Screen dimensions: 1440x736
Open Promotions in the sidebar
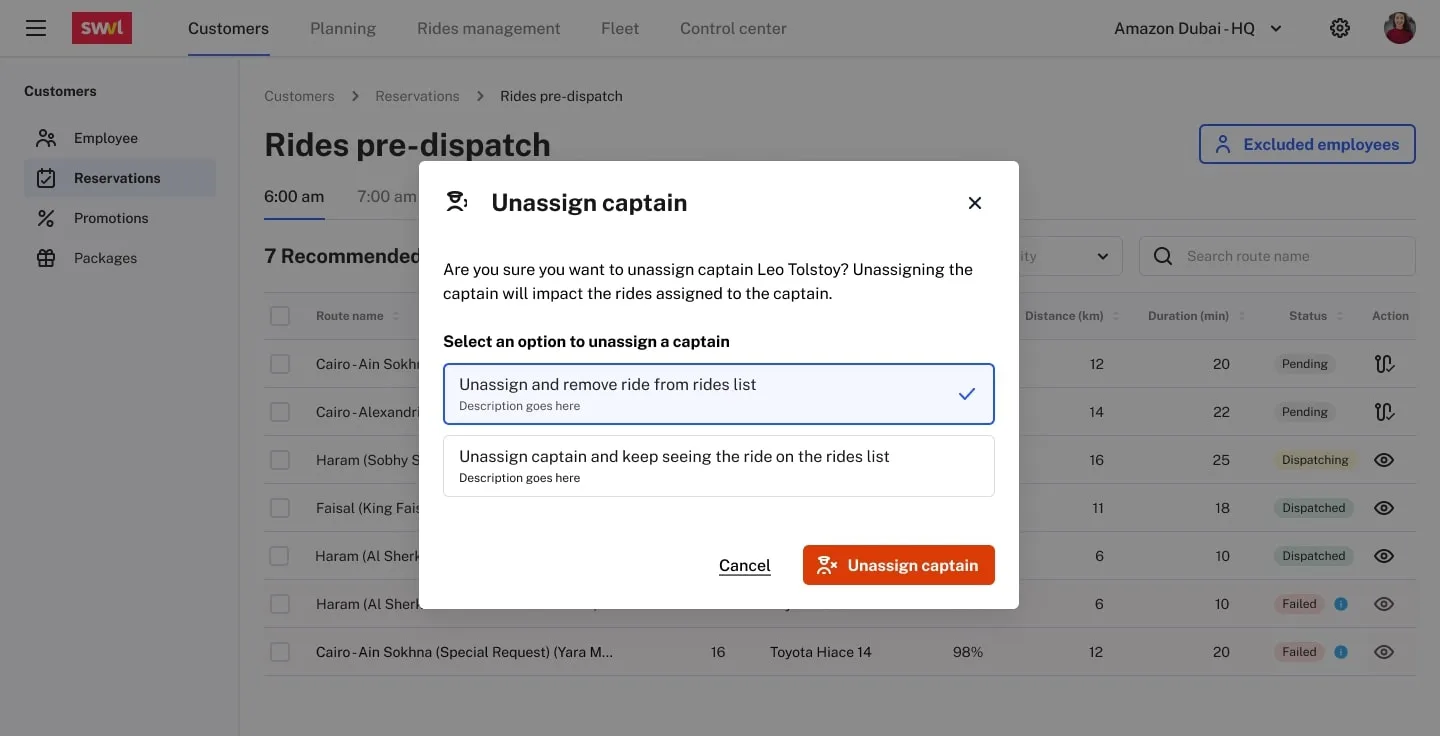tap(110, 218)
